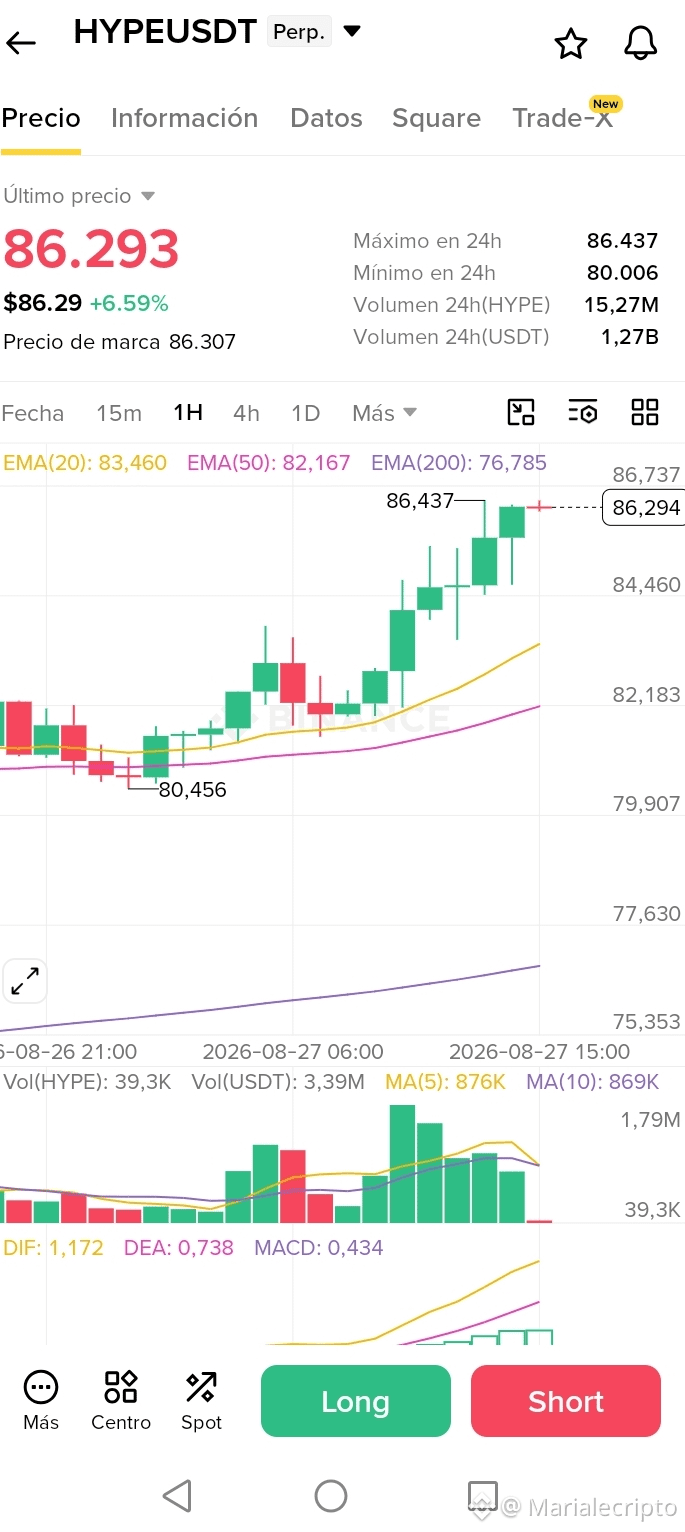Screen dimensions: 685x1532
Task: Click the DIF 1,172 MACD label
Action: (54, 1248)
